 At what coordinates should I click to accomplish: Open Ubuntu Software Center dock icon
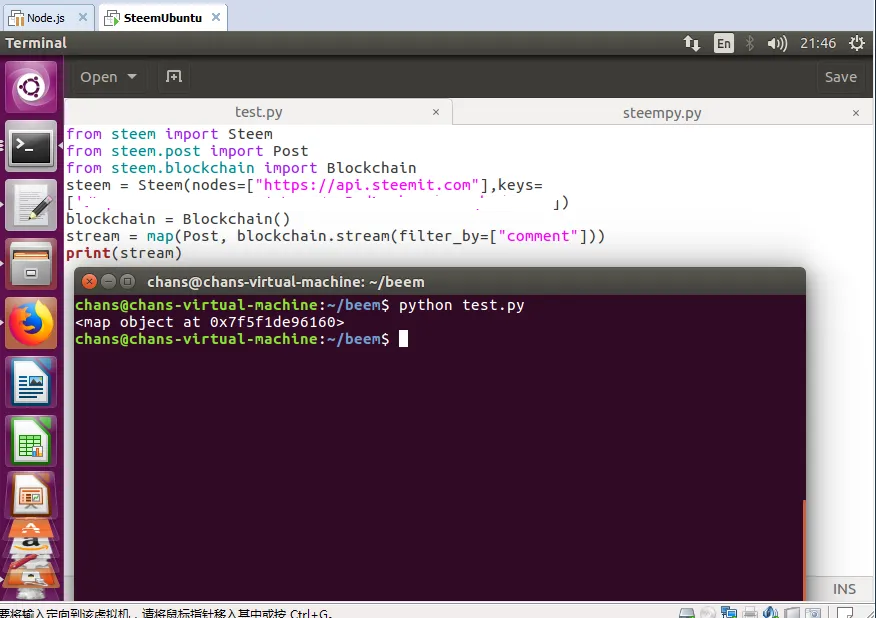(x=31, y=529)
